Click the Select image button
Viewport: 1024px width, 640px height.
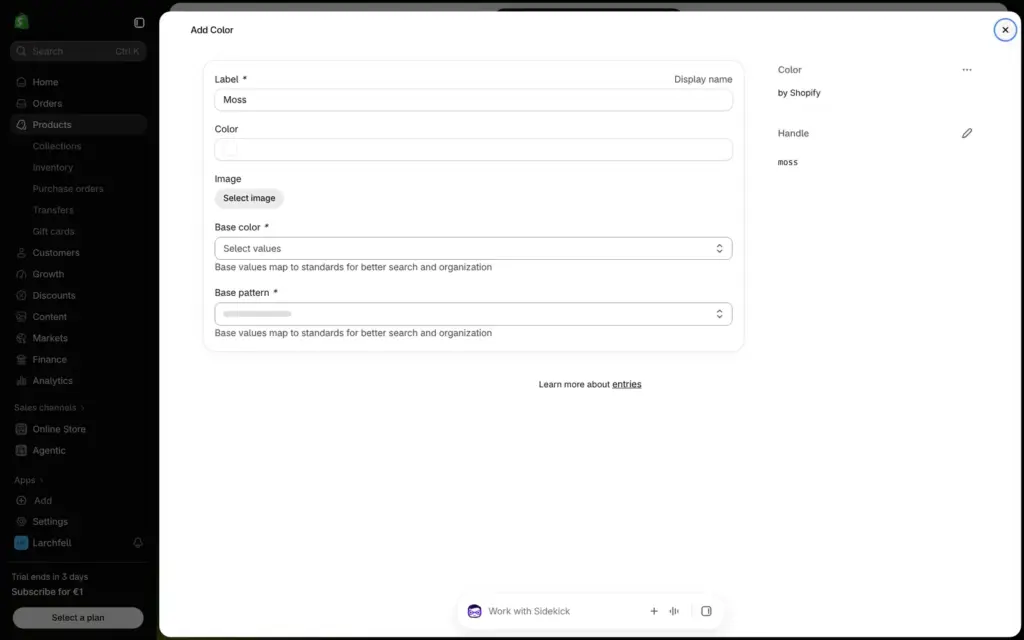(249, 198)
